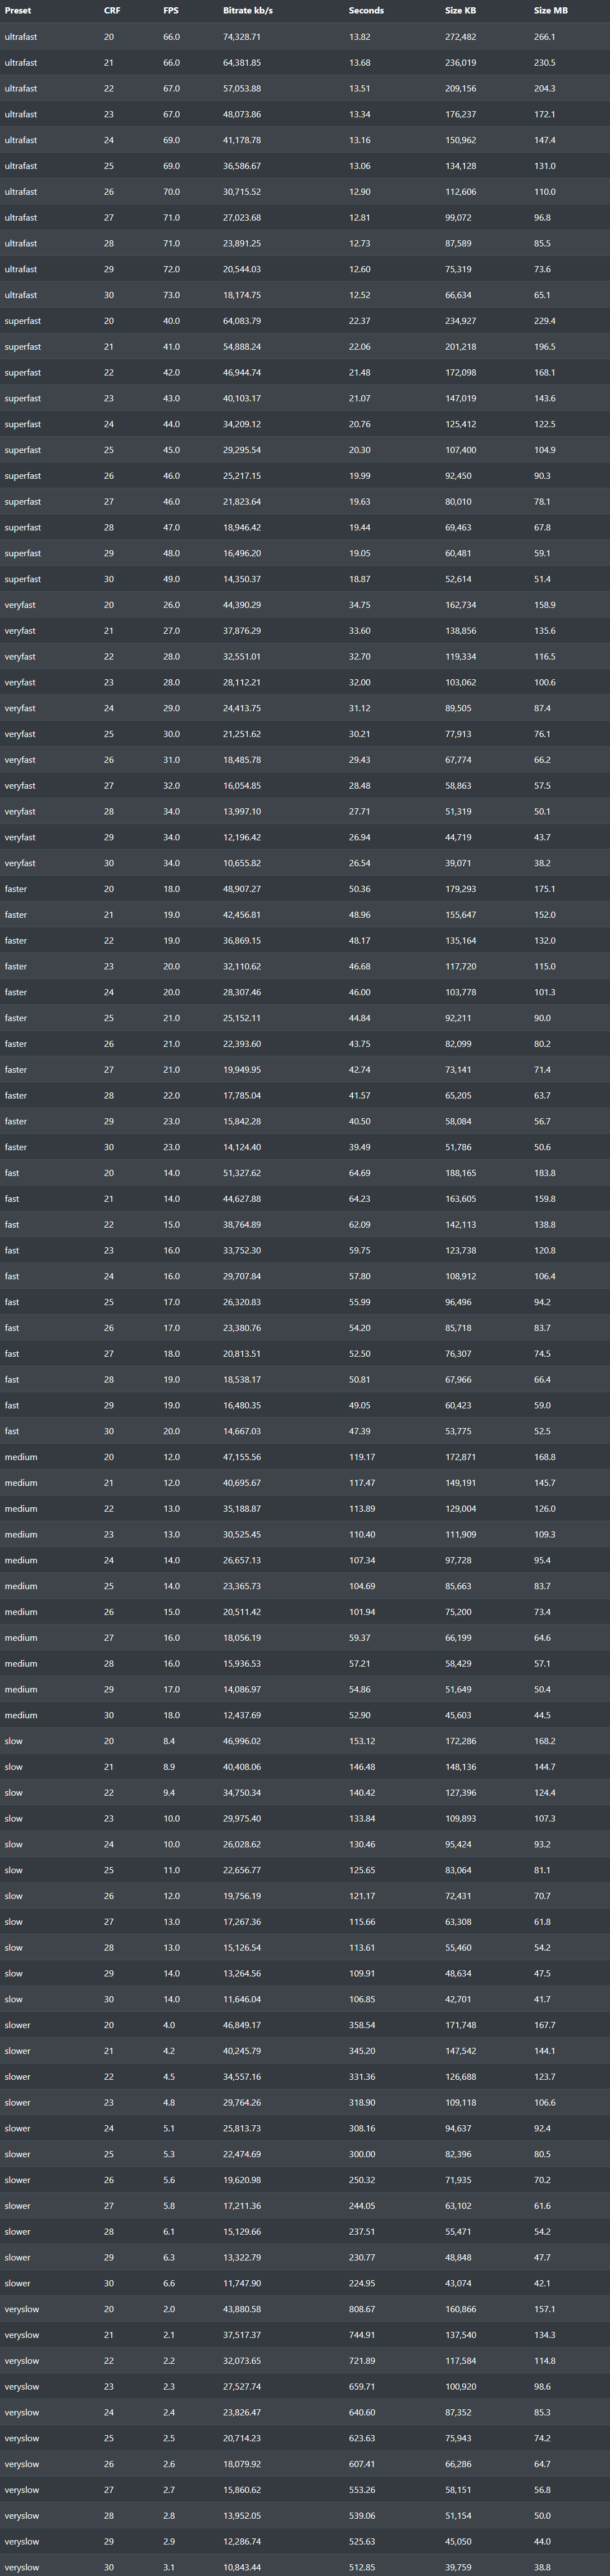
Task: Click the veryfast row with size 162,734 KB
Action: pyautogui.click(x=305, y=605)
